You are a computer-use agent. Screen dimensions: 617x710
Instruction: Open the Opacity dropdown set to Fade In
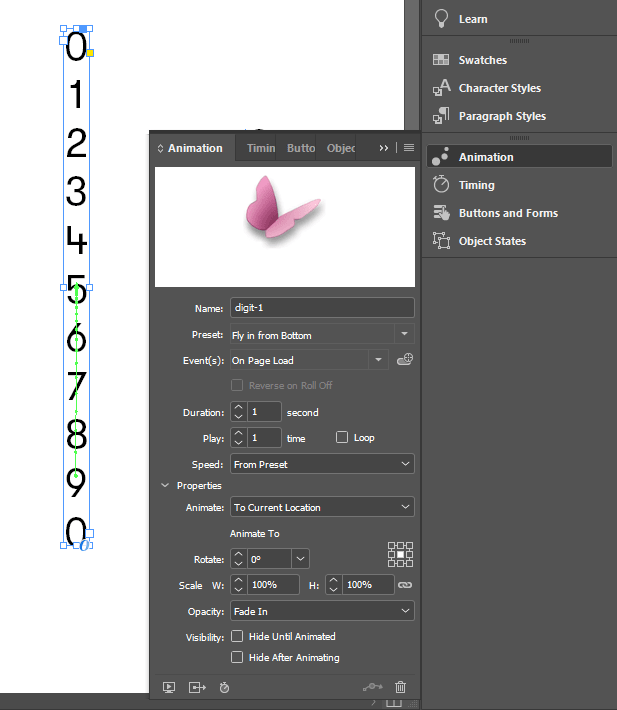point(321,611)
